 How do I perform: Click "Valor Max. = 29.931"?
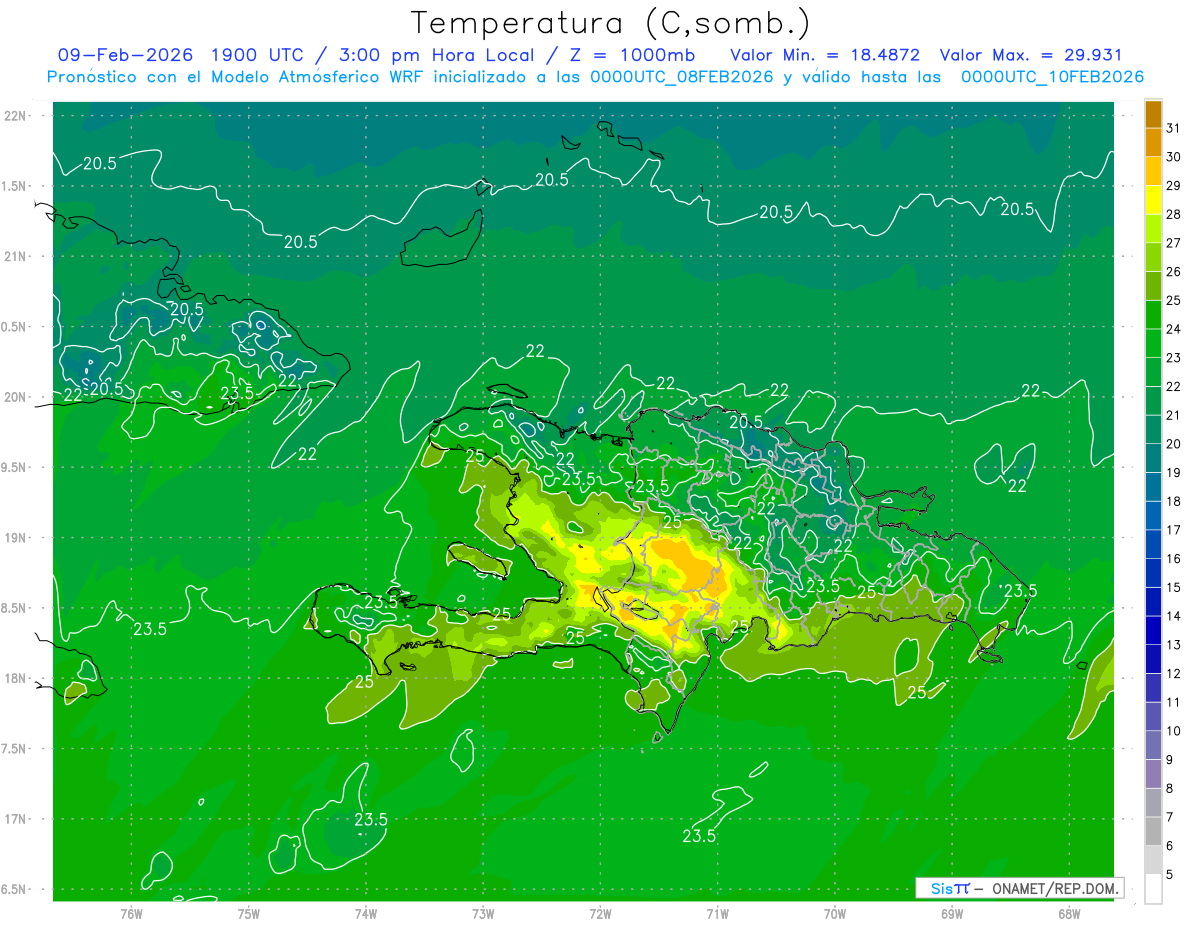click(1031, 55)
